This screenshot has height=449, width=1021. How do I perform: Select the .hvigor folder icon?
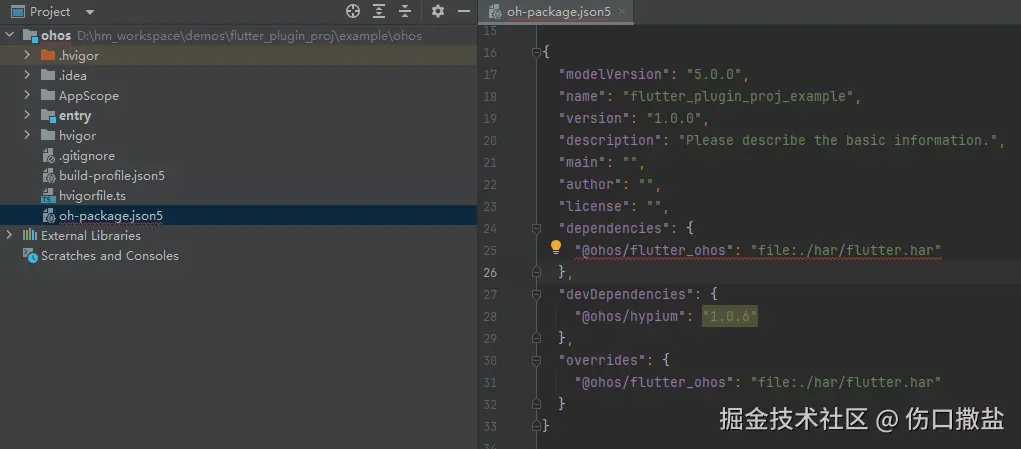pyautogui.click(x=48, y=55)
